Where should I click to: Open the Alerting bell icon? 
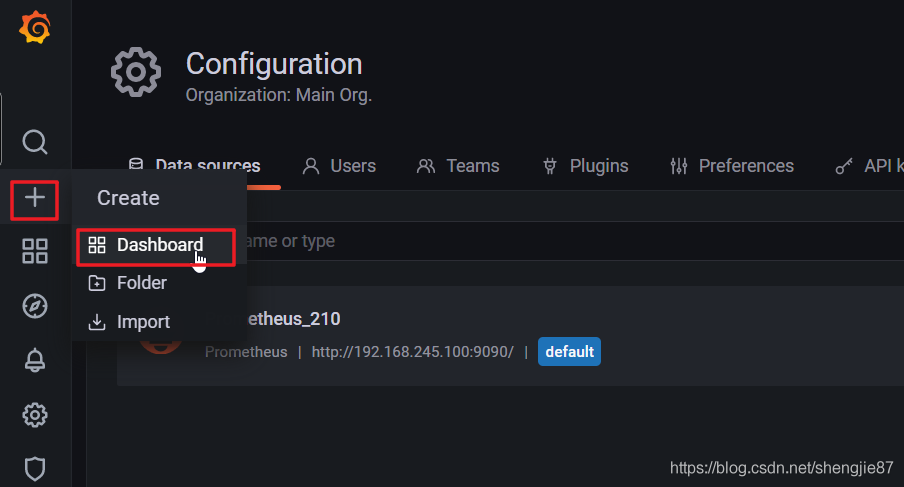[x=35, y=360]
